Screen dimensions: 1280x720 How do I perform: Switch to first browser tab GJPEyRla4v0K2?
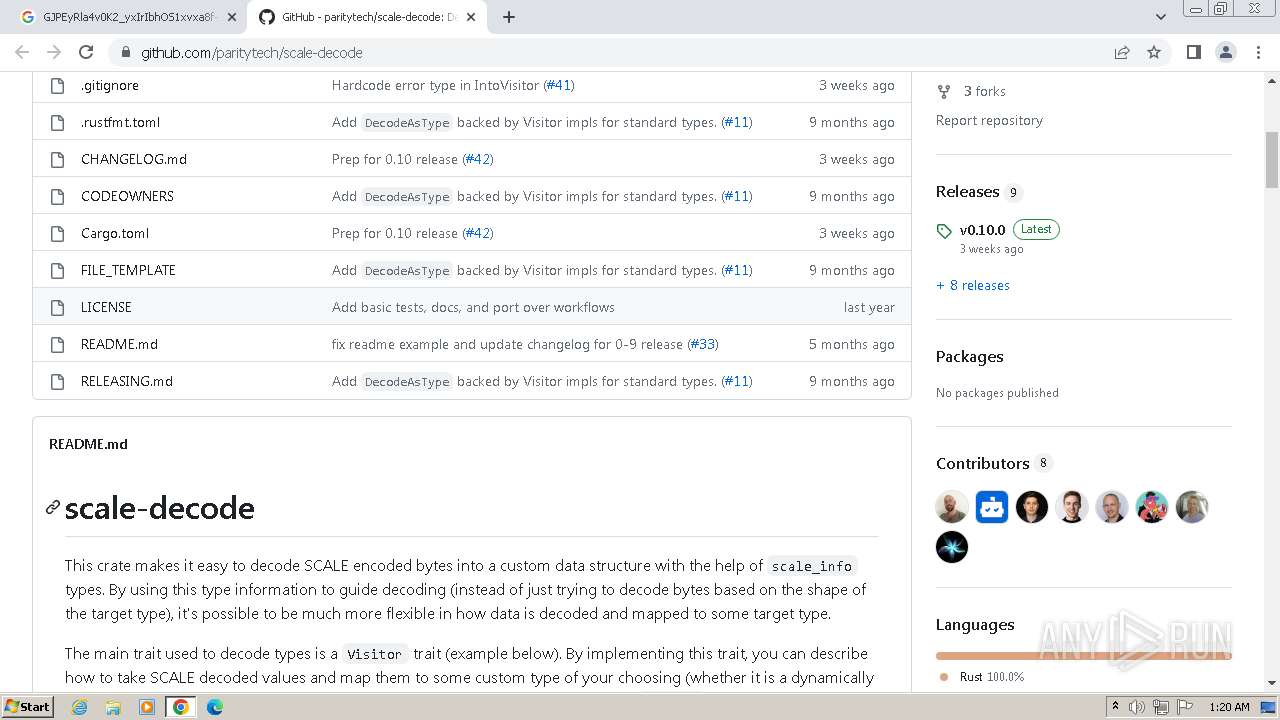[x=128, y=17]
